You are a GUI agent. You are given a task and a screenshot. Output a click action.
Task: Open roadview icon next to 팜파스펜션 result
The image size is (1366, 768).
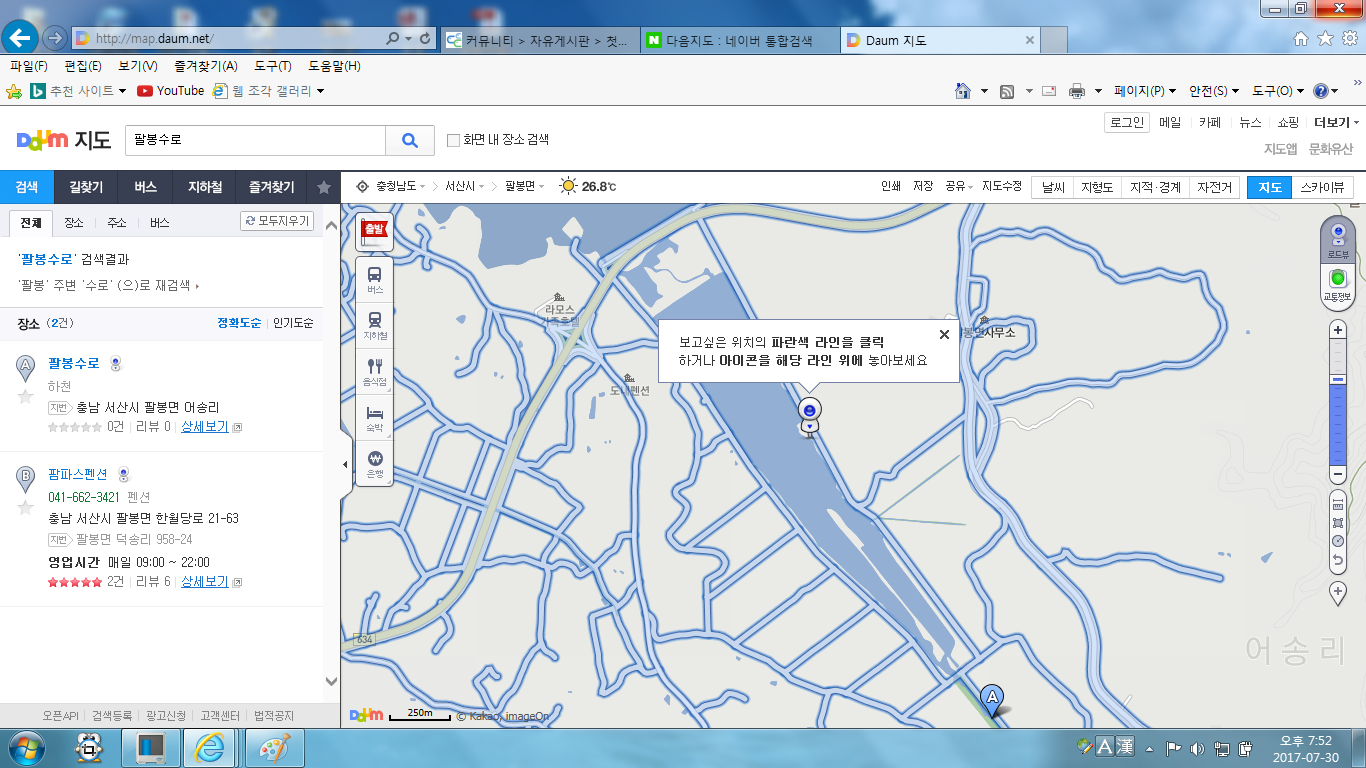point(124,475)
